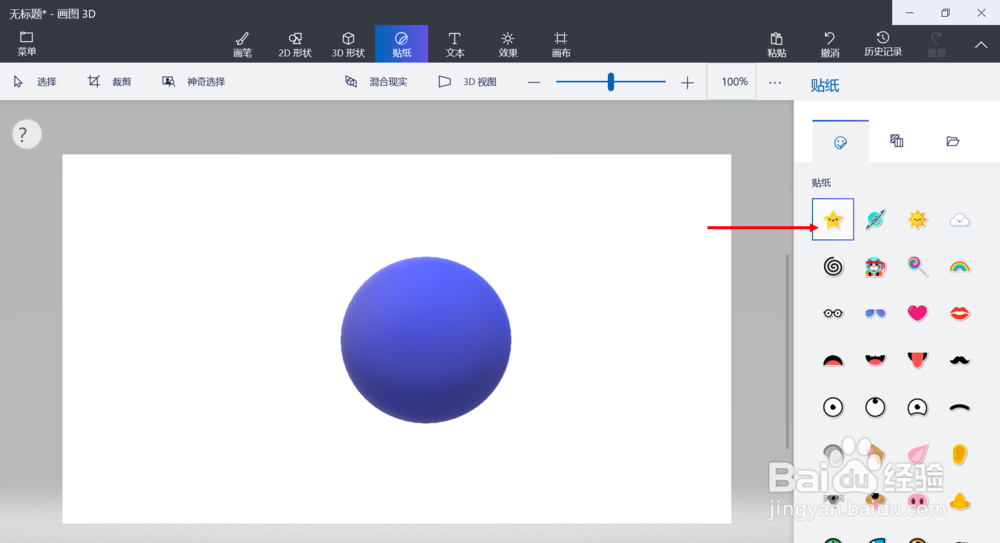Switch to the textures tab
This screenshot has height=543, width=1000.
896,140
